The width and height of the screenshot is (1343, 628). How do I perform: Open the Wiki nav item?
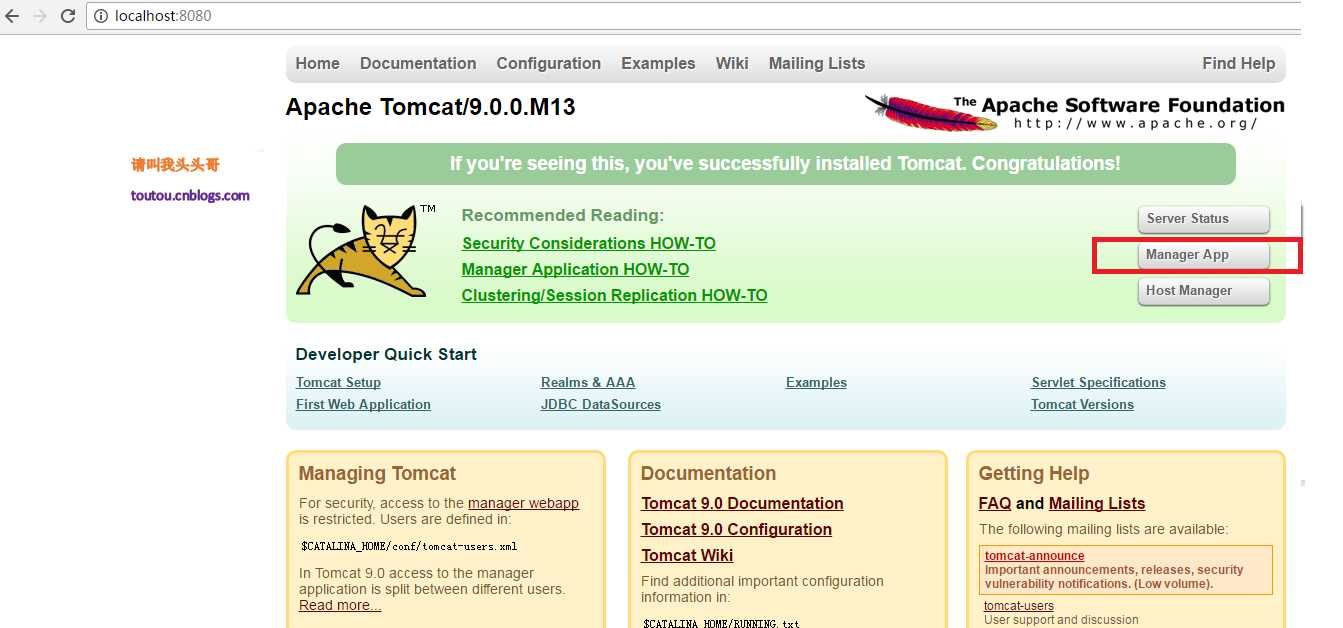pos(732,63)
